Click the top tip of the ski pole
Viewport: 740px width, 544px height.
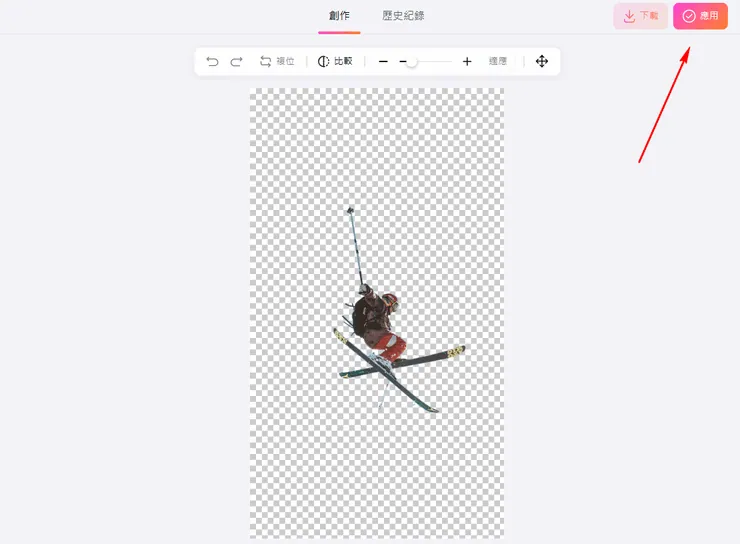pyautogui.click(x=350, y=210)
